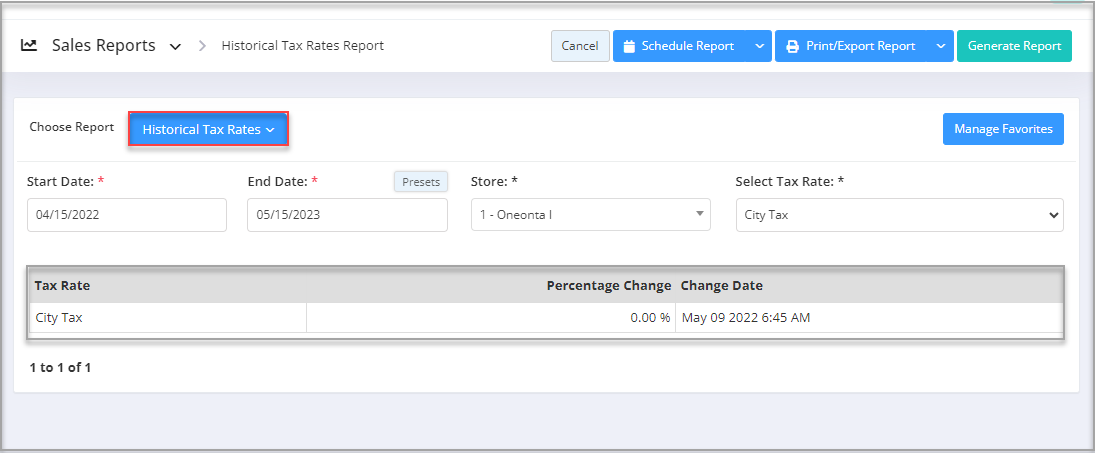The width and height of the screenshot is (1095, 453).
Task: Open the Store selection dropdown
Action: 590,215
